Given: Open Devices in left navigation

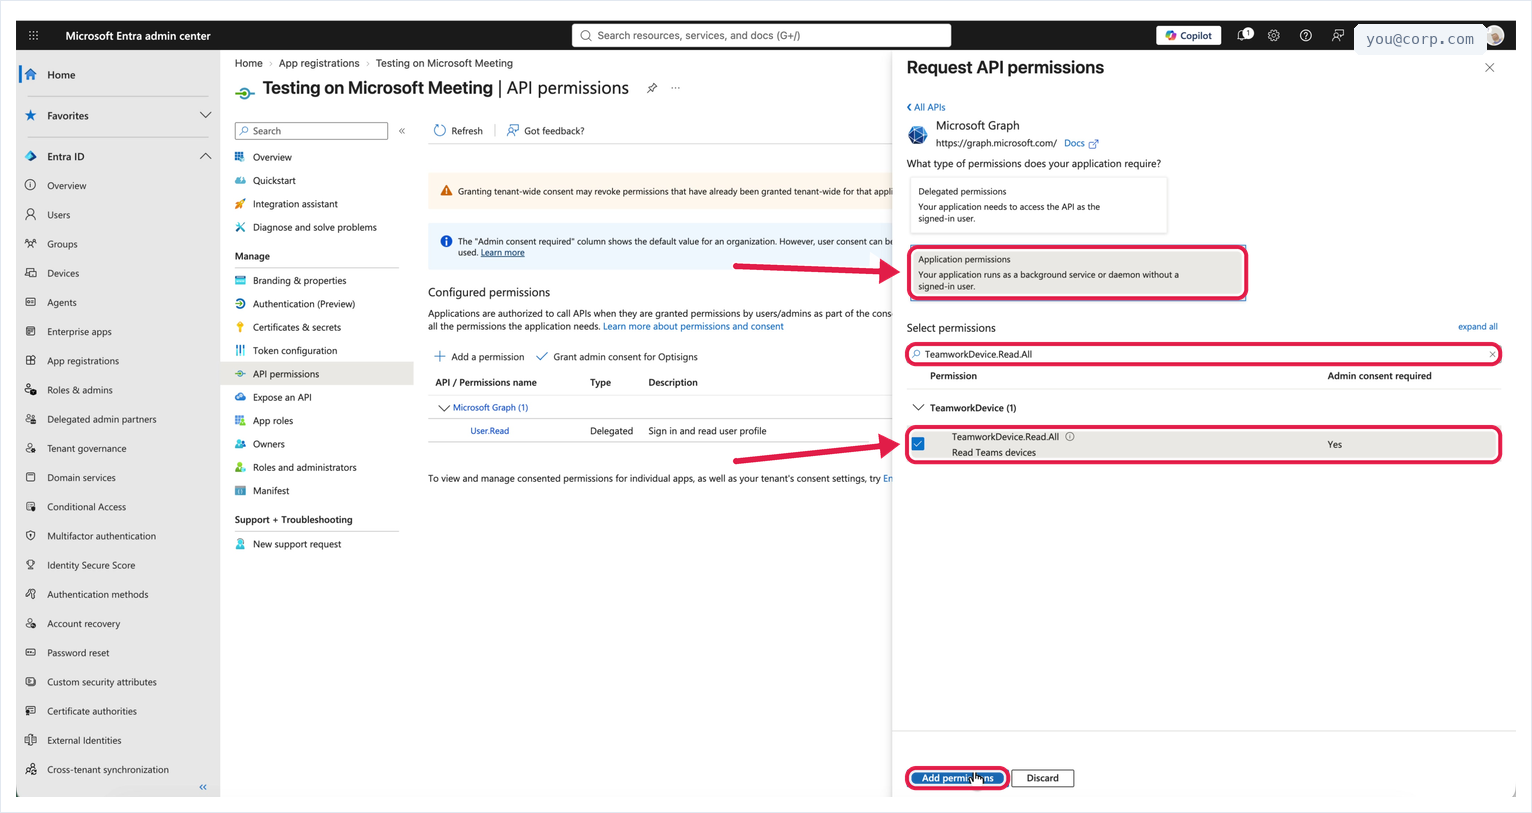Looking at the screenshot, I should [x=63, y=273].
